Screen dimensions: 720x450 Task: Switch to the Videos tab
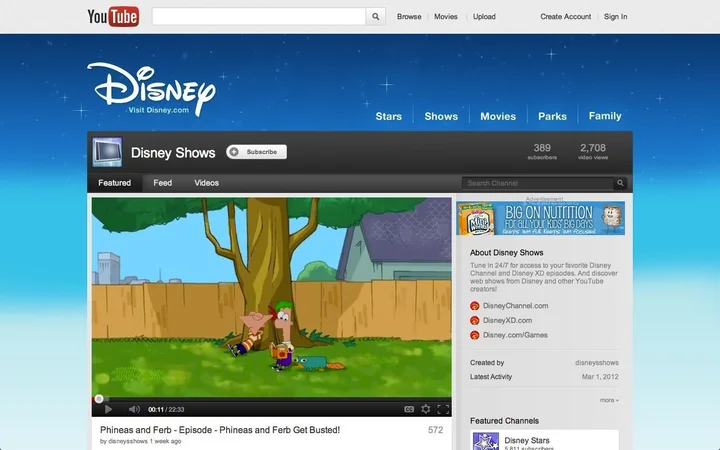[206, 183]
